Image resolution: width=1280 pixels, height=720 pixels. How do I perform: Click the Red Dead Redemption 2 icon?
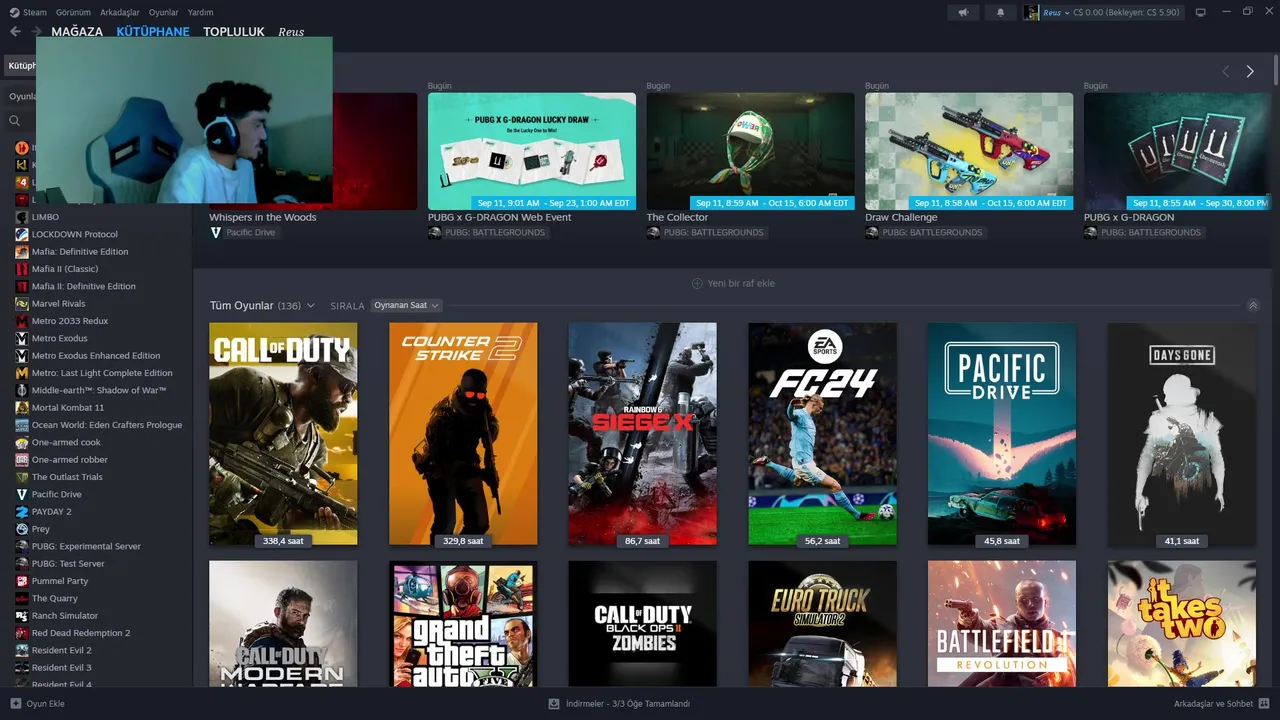click(x=22, y=633)
